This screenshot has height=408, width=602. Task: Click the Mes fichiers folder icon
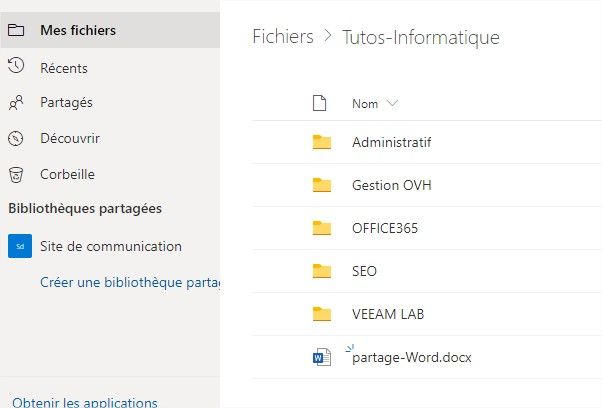pyautogui.click(x=16, y=30)
